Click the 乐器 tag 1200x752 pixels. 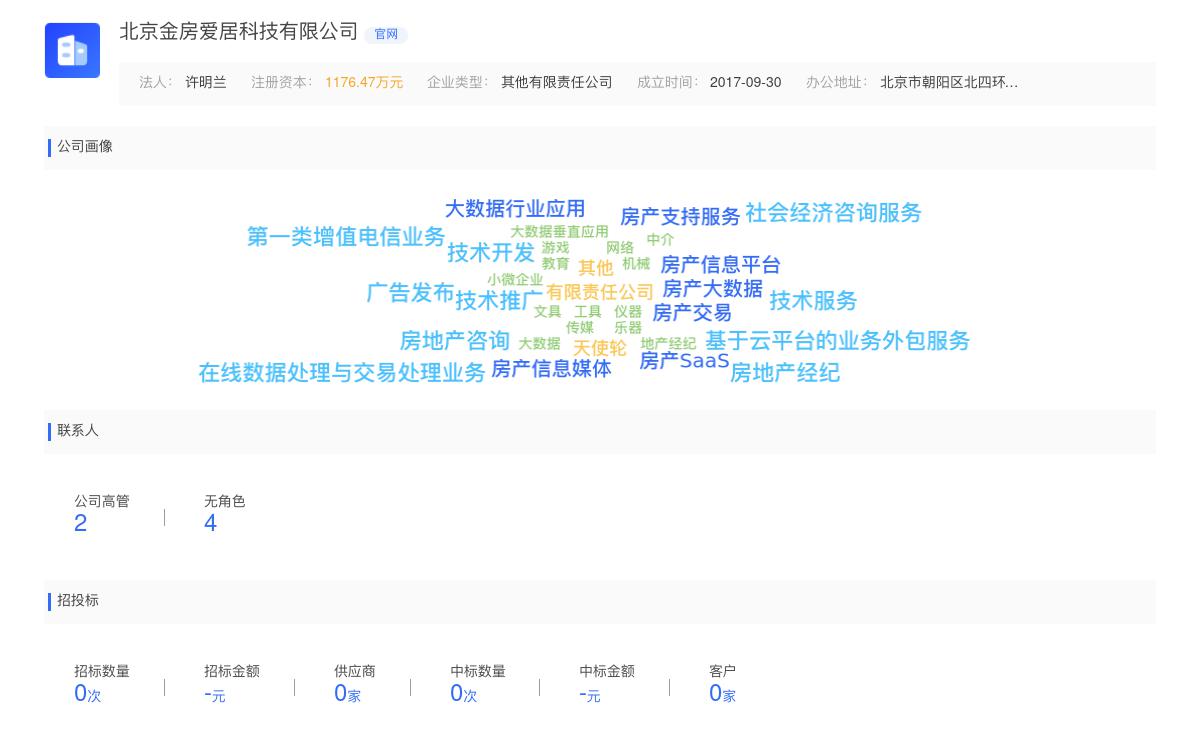(x=628, y=328)
